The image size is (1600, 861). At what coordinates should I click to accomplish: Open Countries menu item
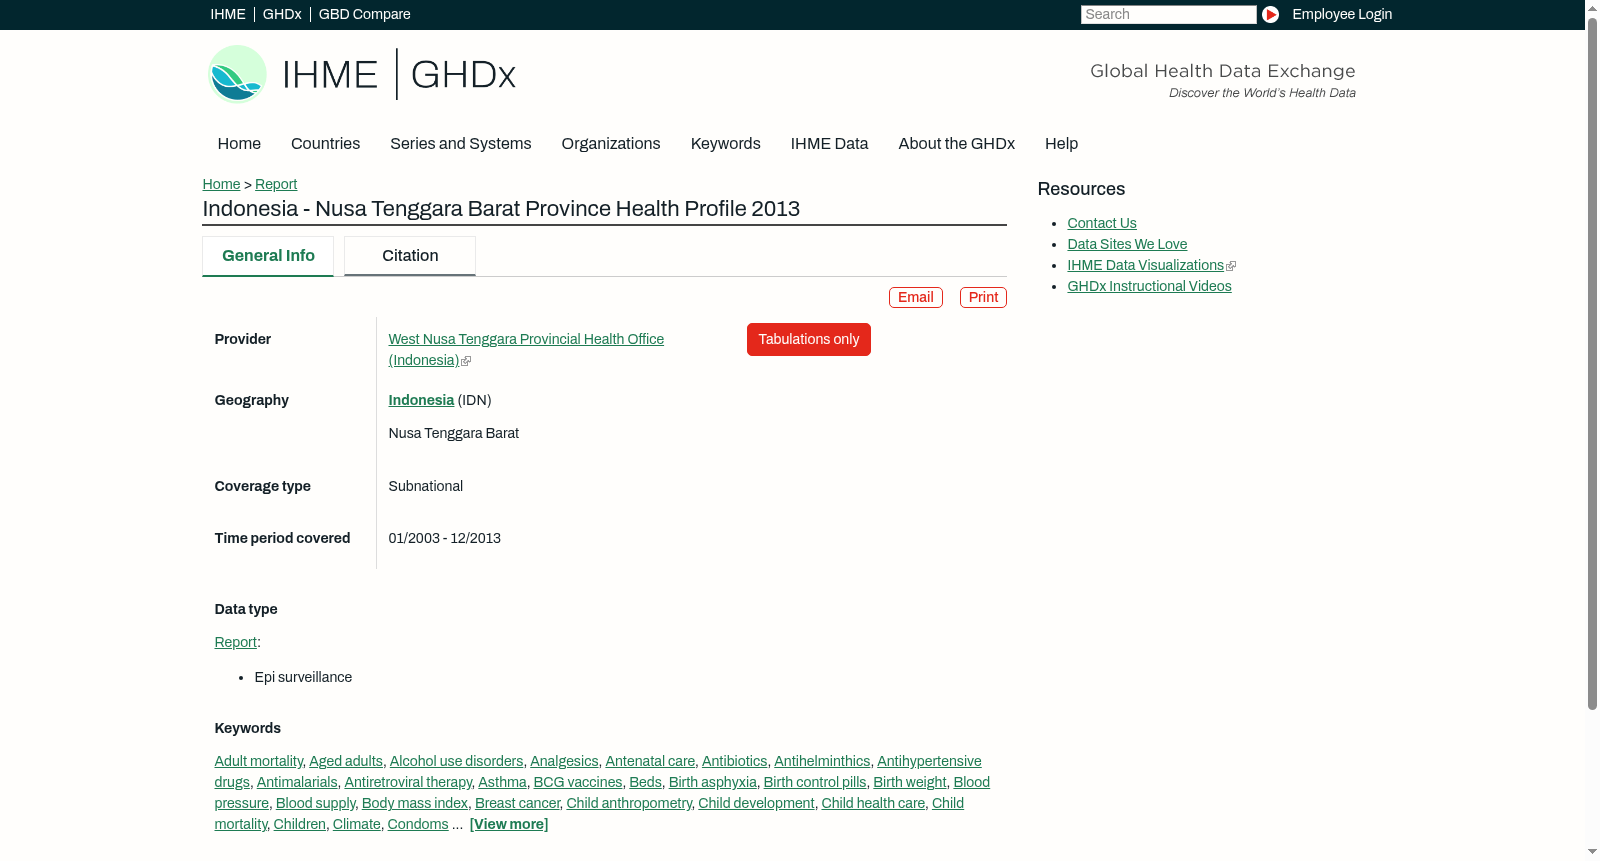(x=325, y=144)
